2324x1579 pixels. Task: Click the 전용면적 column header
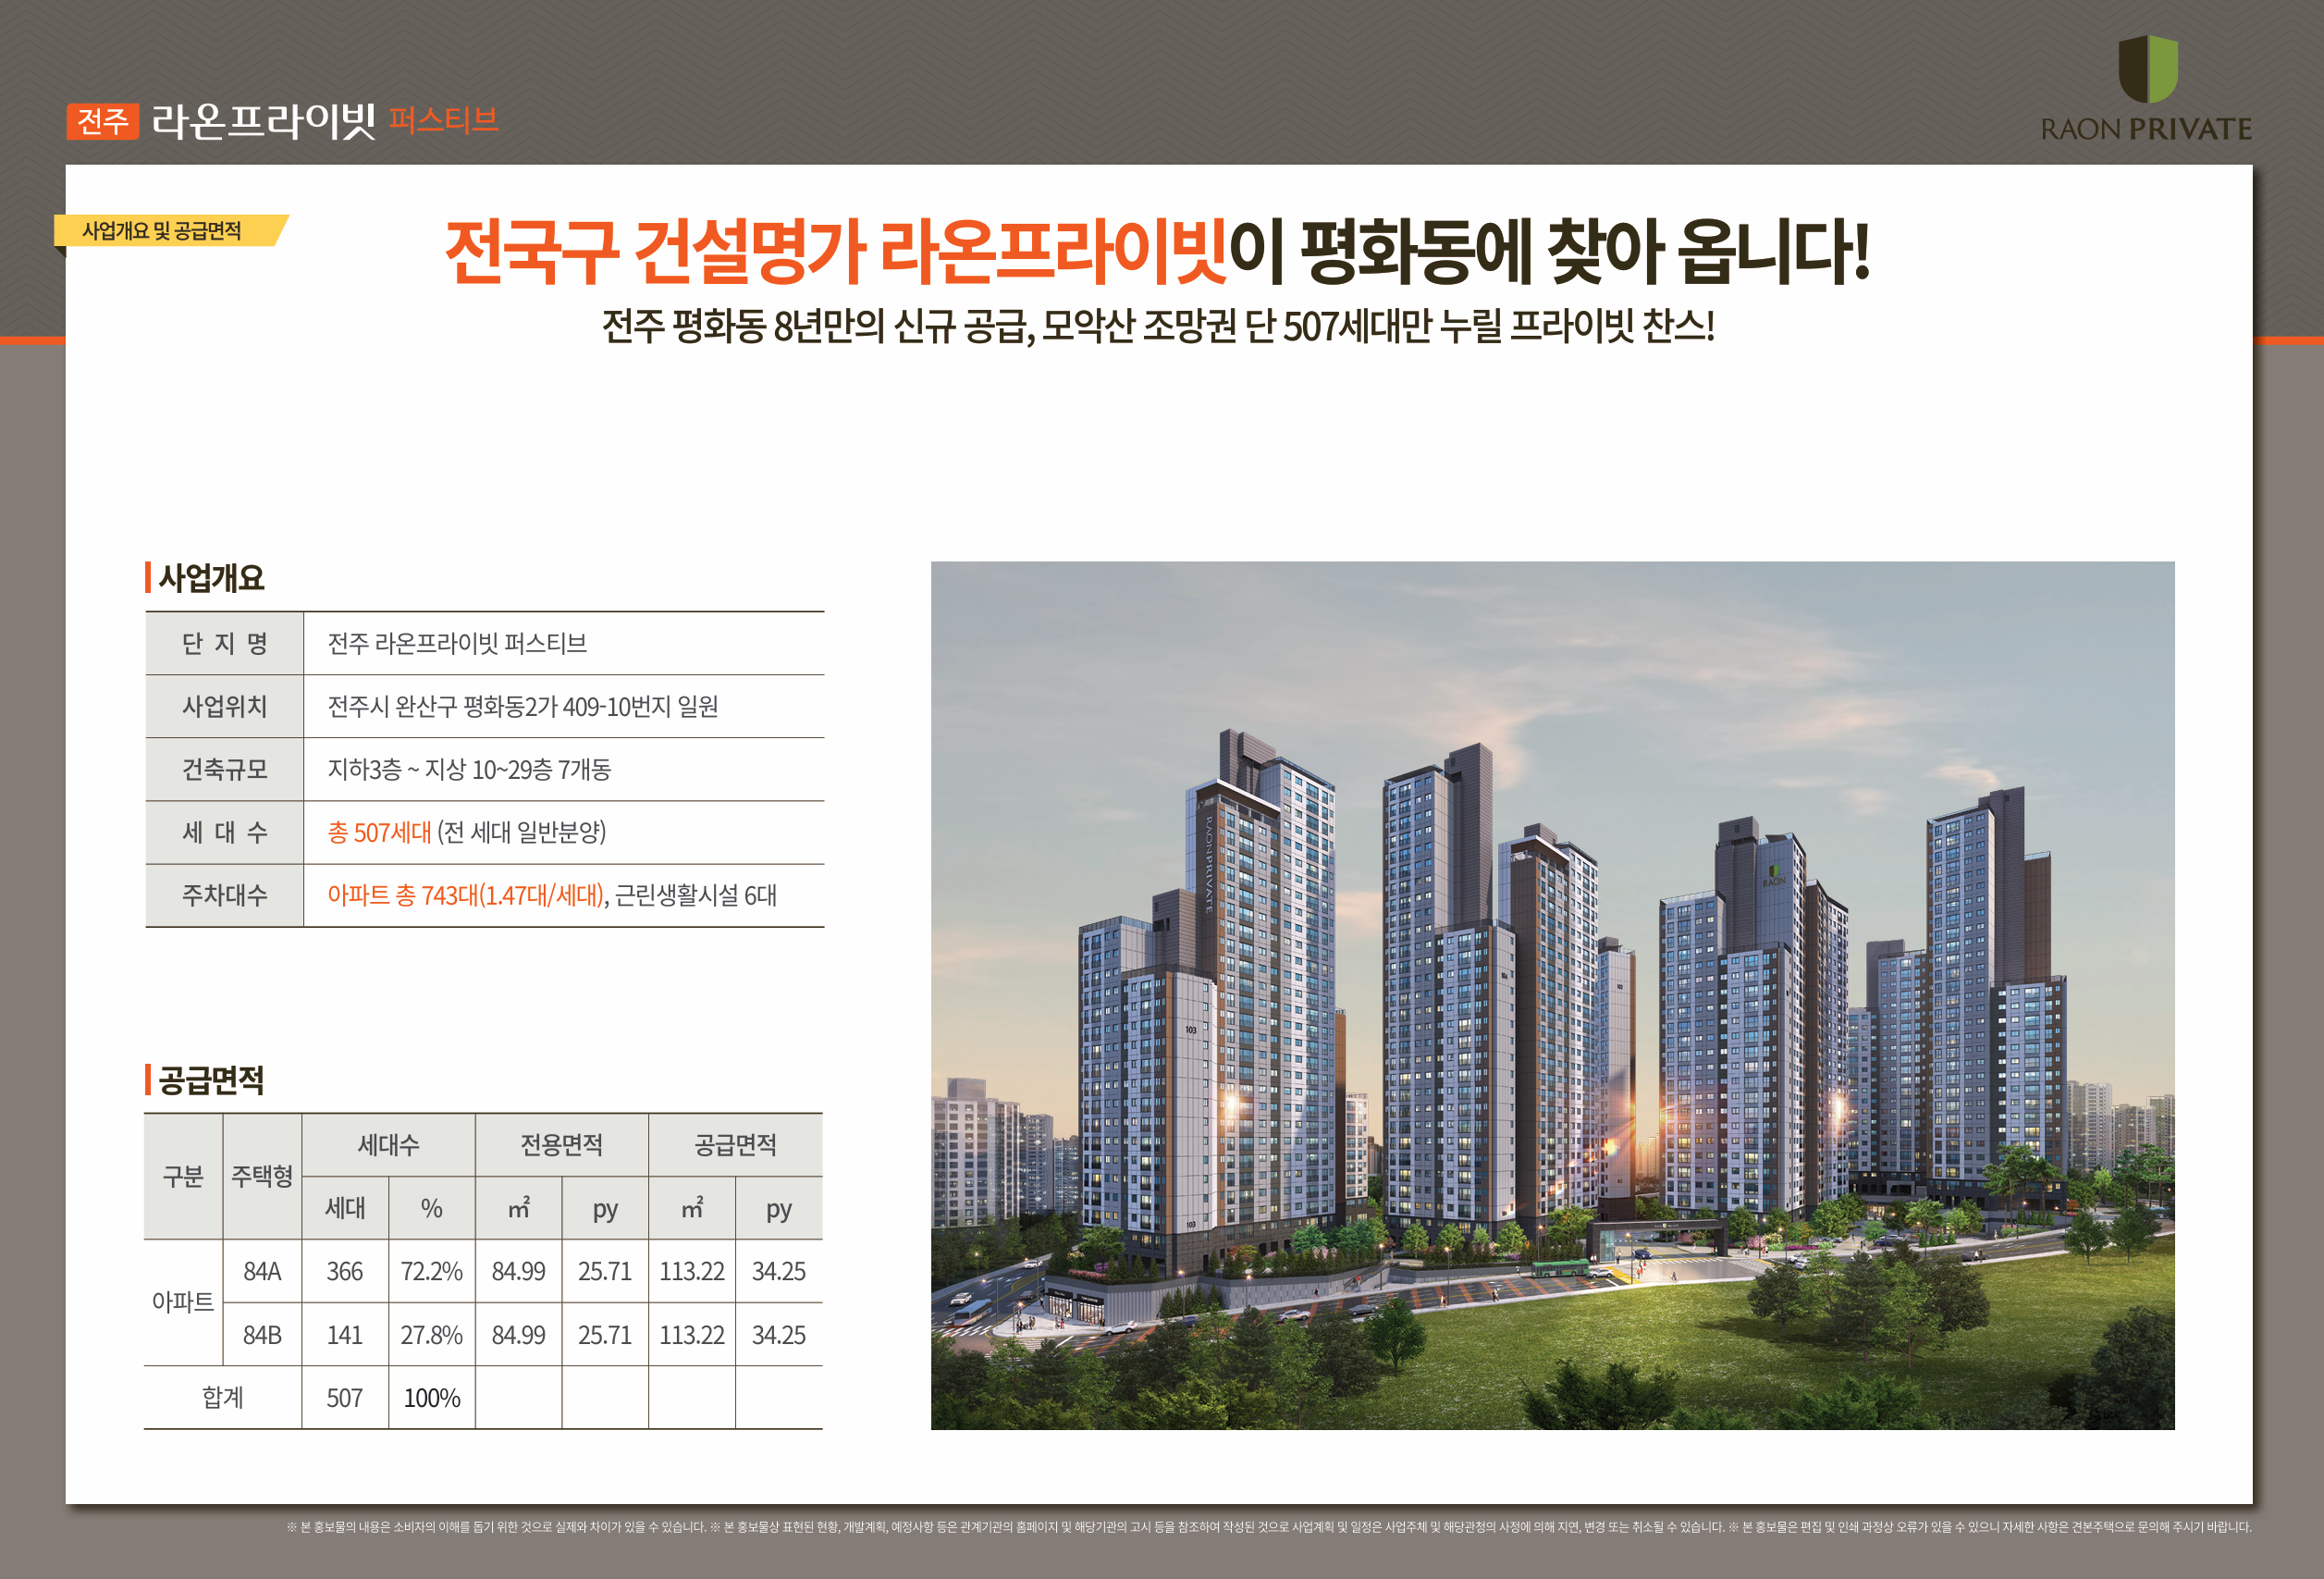click(561, 1145)
